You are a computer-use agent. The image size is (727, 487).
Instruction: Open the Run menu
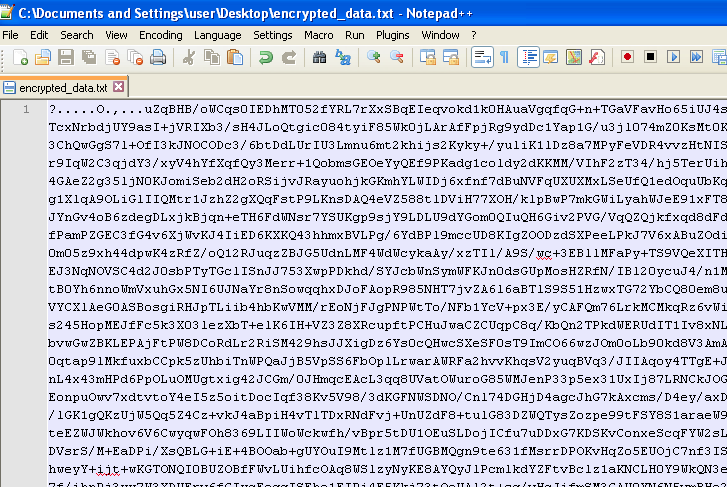coord(355,35)
